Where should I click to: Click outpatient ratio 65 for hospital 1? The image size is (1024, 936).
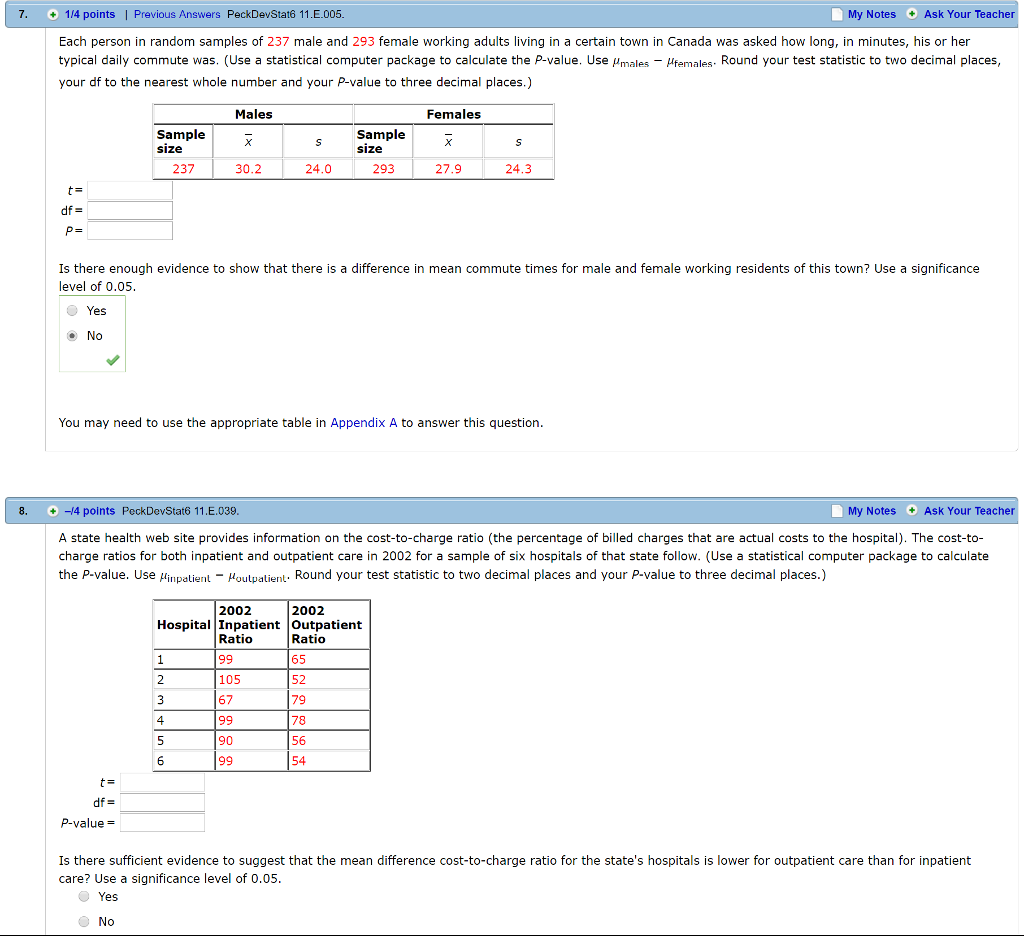(298, 660)
